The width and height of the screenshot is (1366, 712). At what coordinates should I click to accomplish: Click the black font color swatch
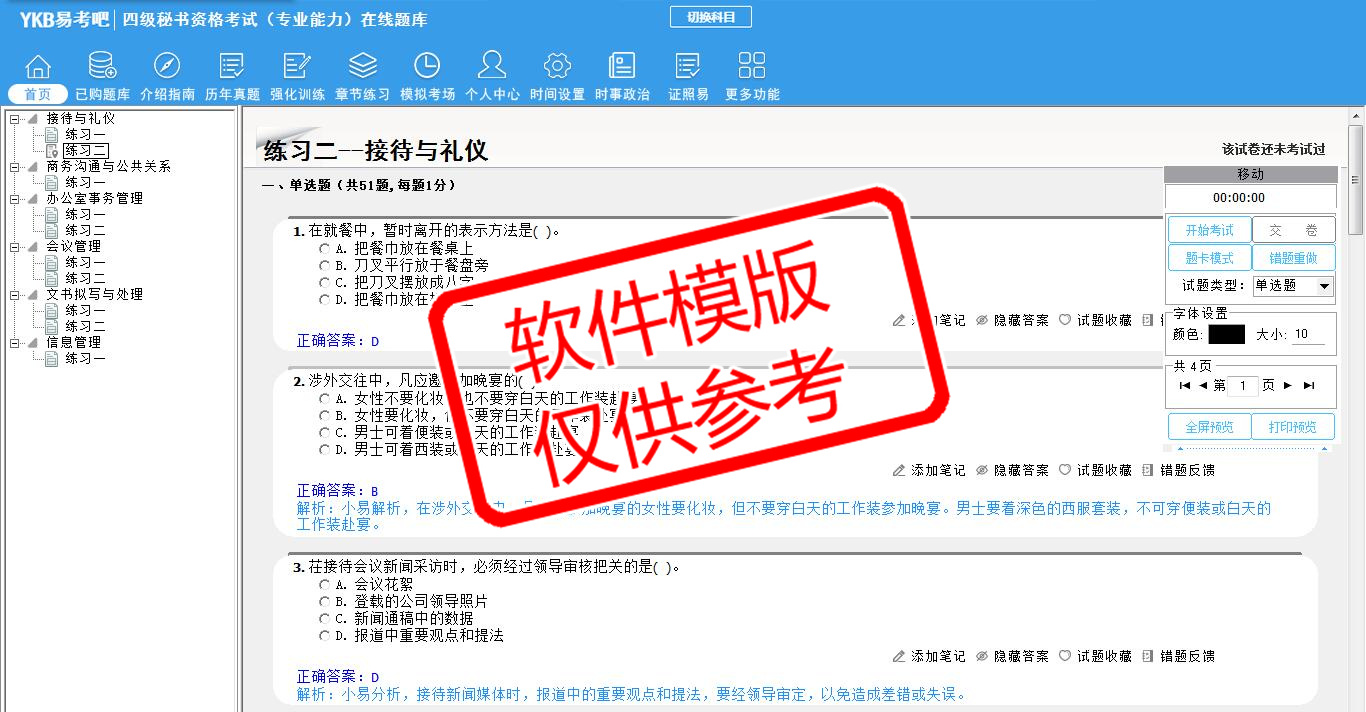click(x=1226, y=335)
